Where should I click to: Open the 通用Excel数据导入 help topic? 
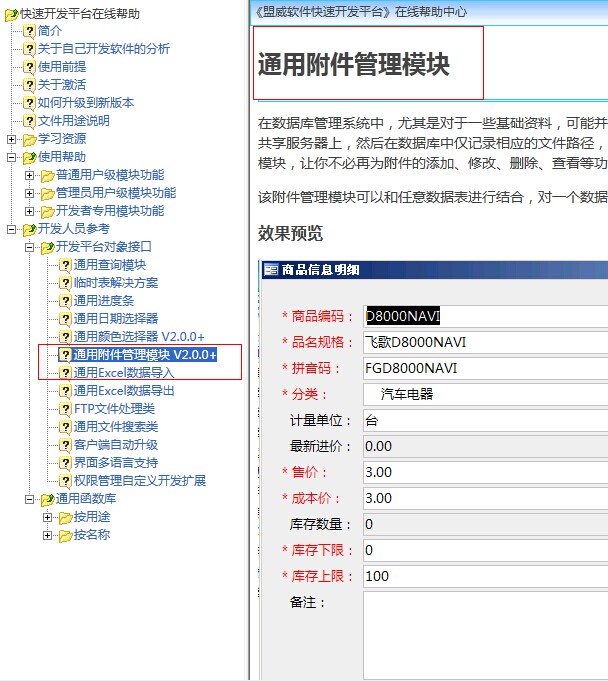point(123,373)
